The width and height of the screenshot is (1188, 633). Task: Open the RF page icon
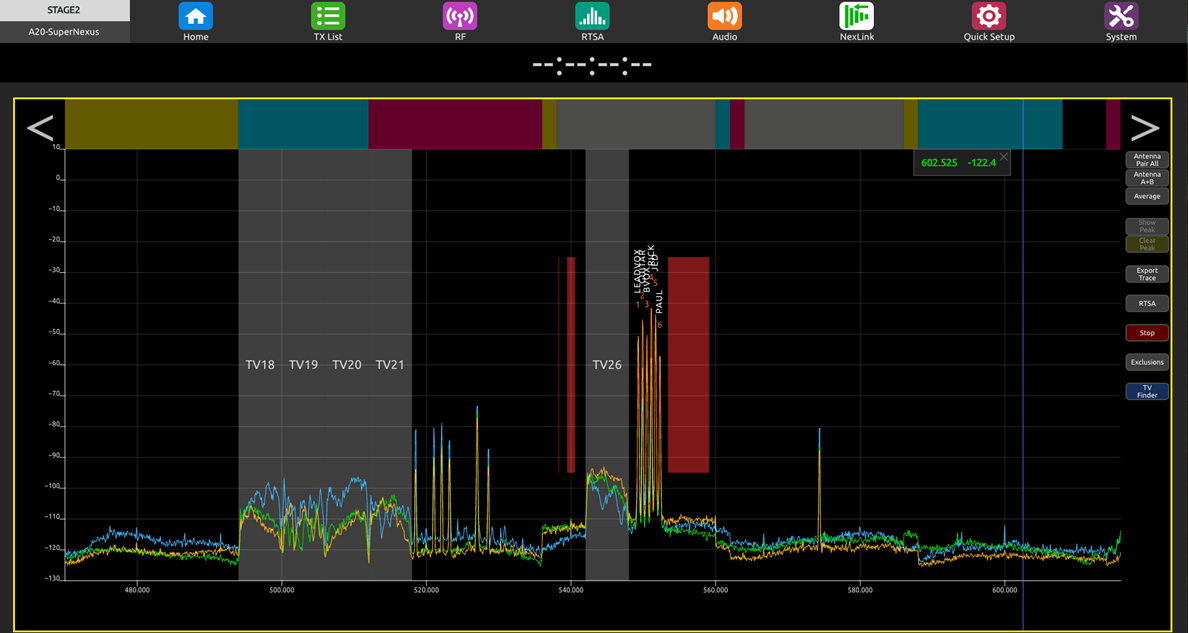point(460,17)
